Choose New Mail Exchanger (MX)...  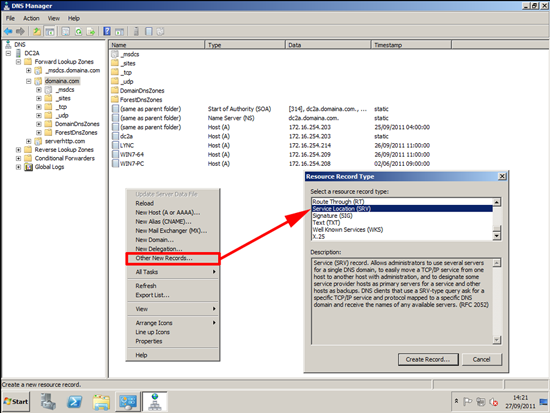(x=173, y=231)
